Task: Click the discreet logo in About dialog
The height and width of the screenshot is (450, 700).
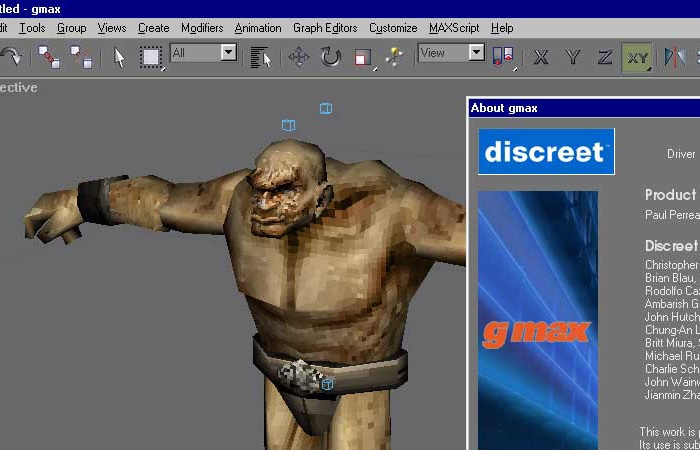Action: (x=546, y=152)
